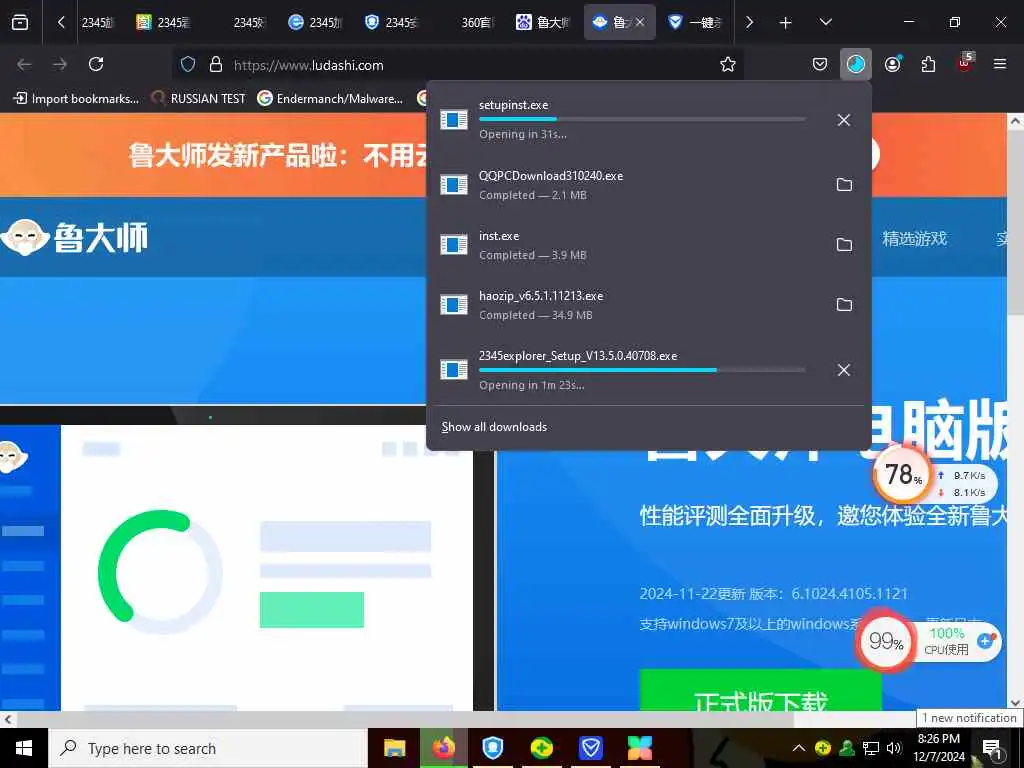Cancel the 2345explorer_Setup download
This screenshot has height=768, width=1024.
(x=844, y=370)
